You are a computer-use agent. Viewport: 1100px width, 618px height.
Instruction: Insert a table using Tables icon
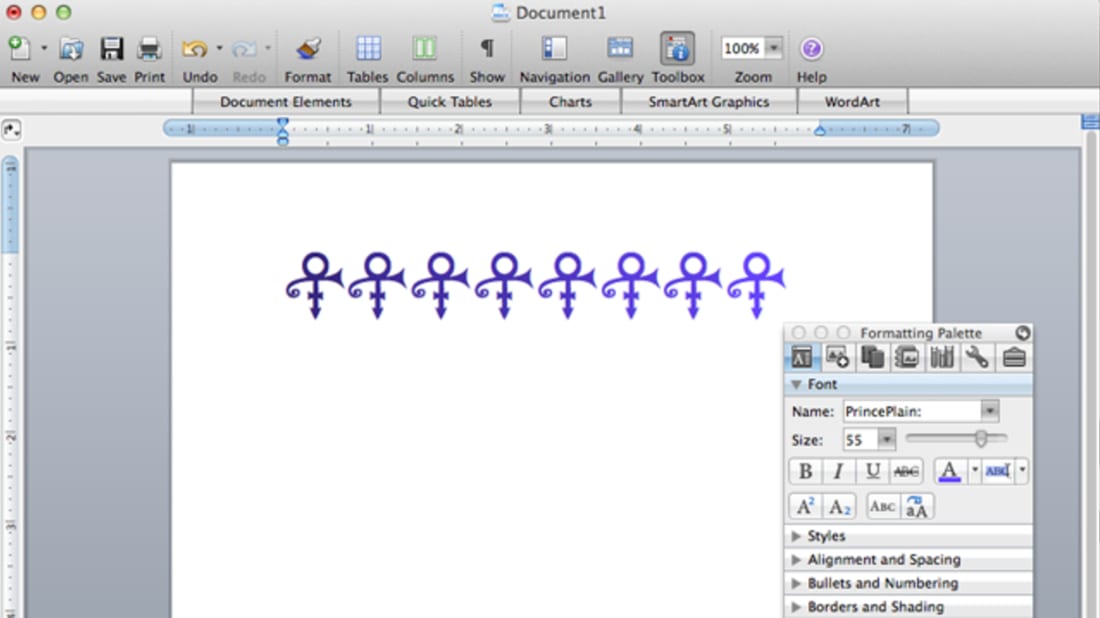click(x=368, y=49)
